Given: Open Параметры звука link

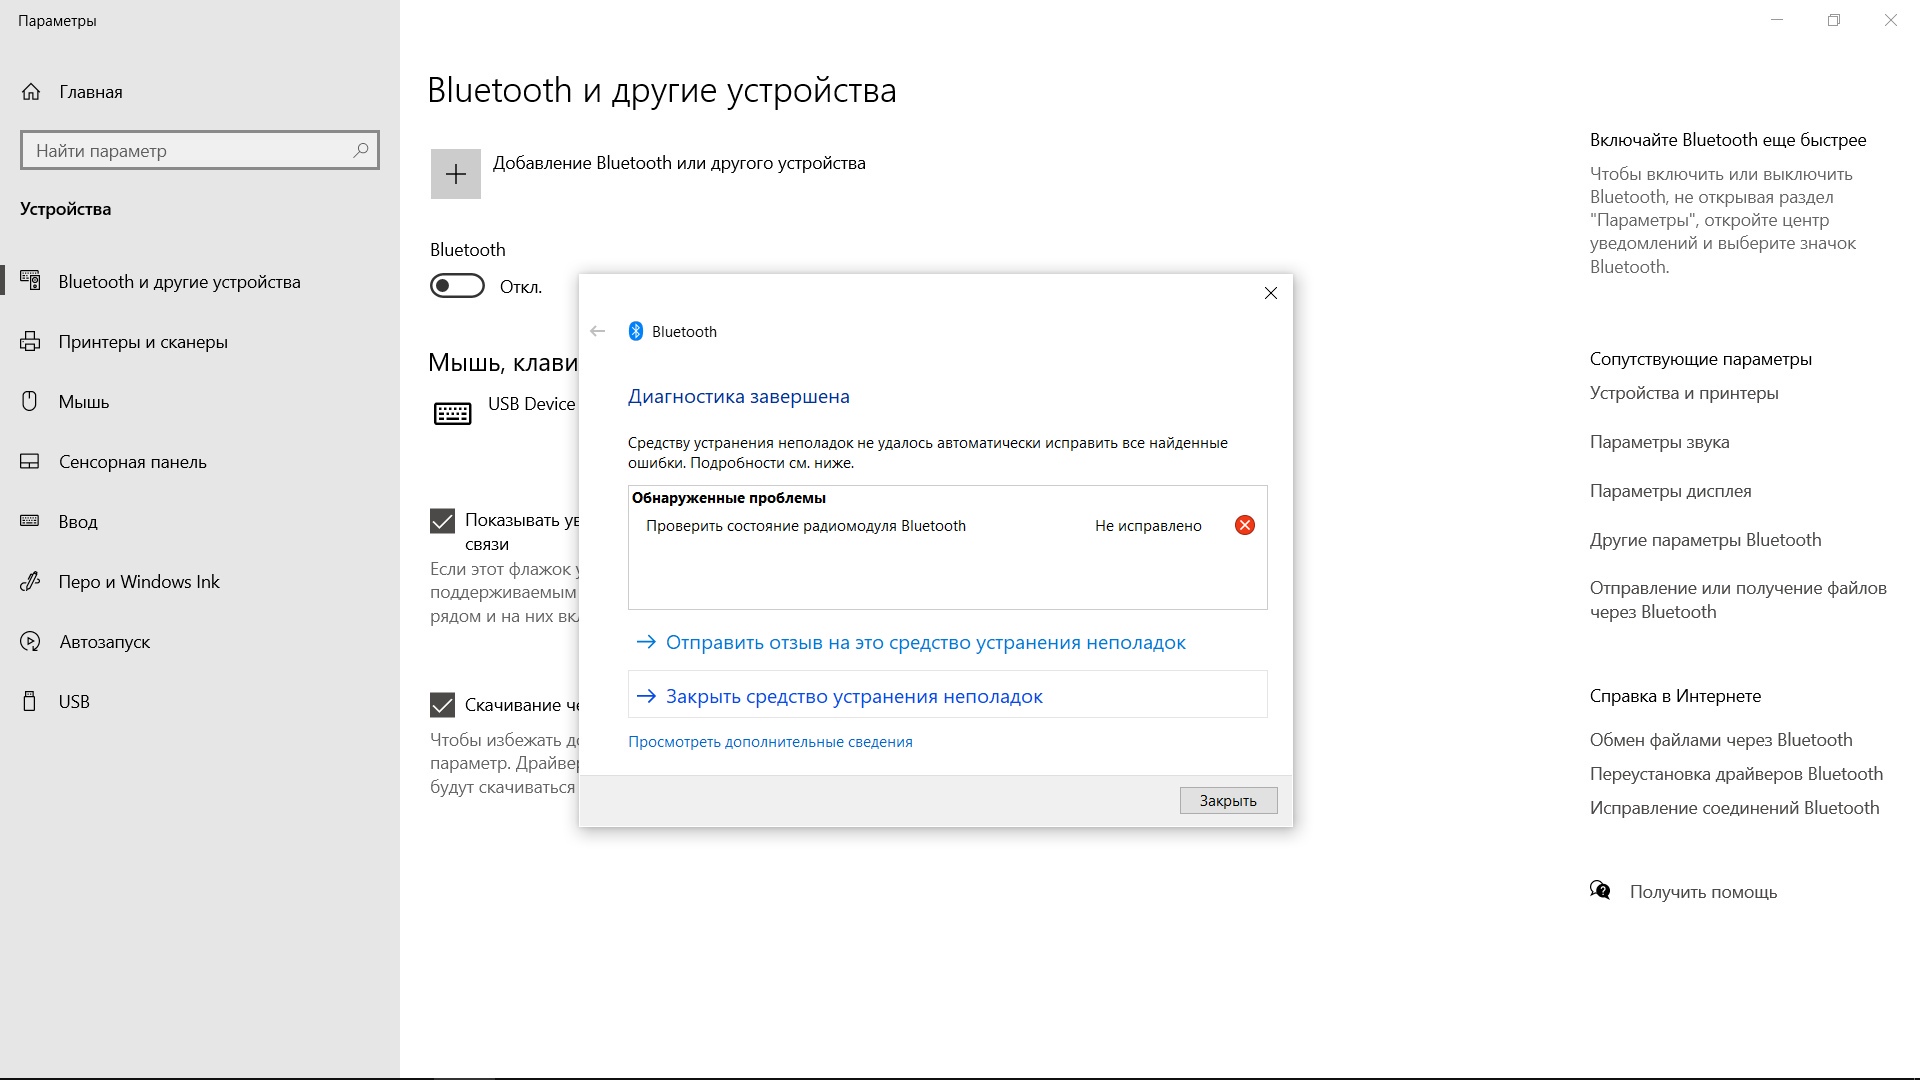Looking at the screenshot, I should coord(1659,442).
